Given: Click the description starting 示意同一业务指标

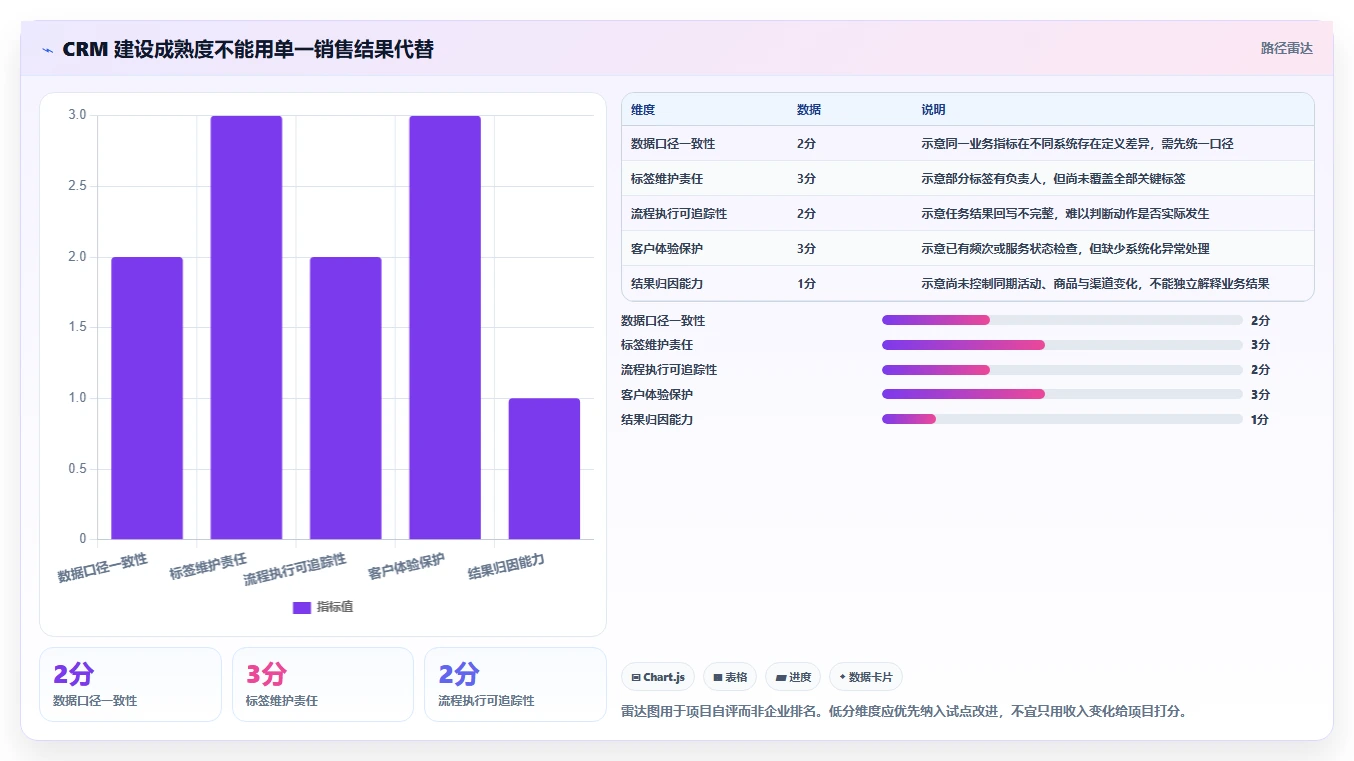Looking at the screenshot, I should tap(1077, 144).
